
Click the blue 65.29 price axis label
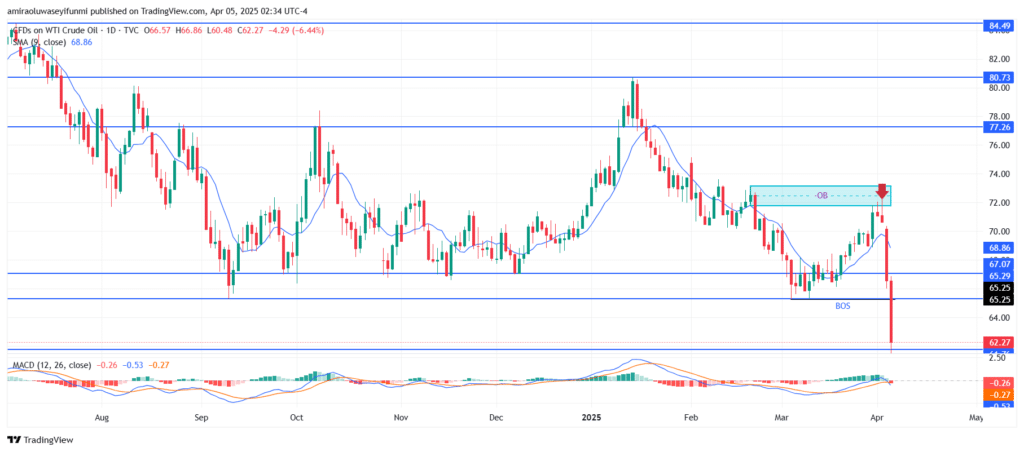1000,276
